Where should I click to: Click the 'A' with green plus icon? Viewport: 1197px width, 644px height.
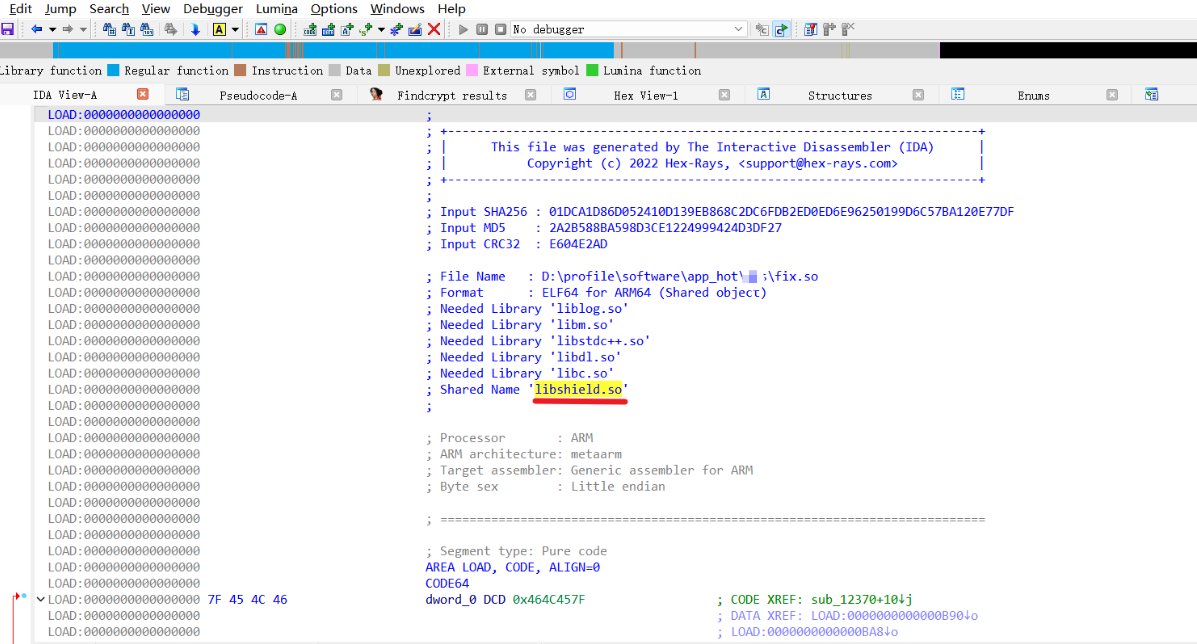pos(347,29)
